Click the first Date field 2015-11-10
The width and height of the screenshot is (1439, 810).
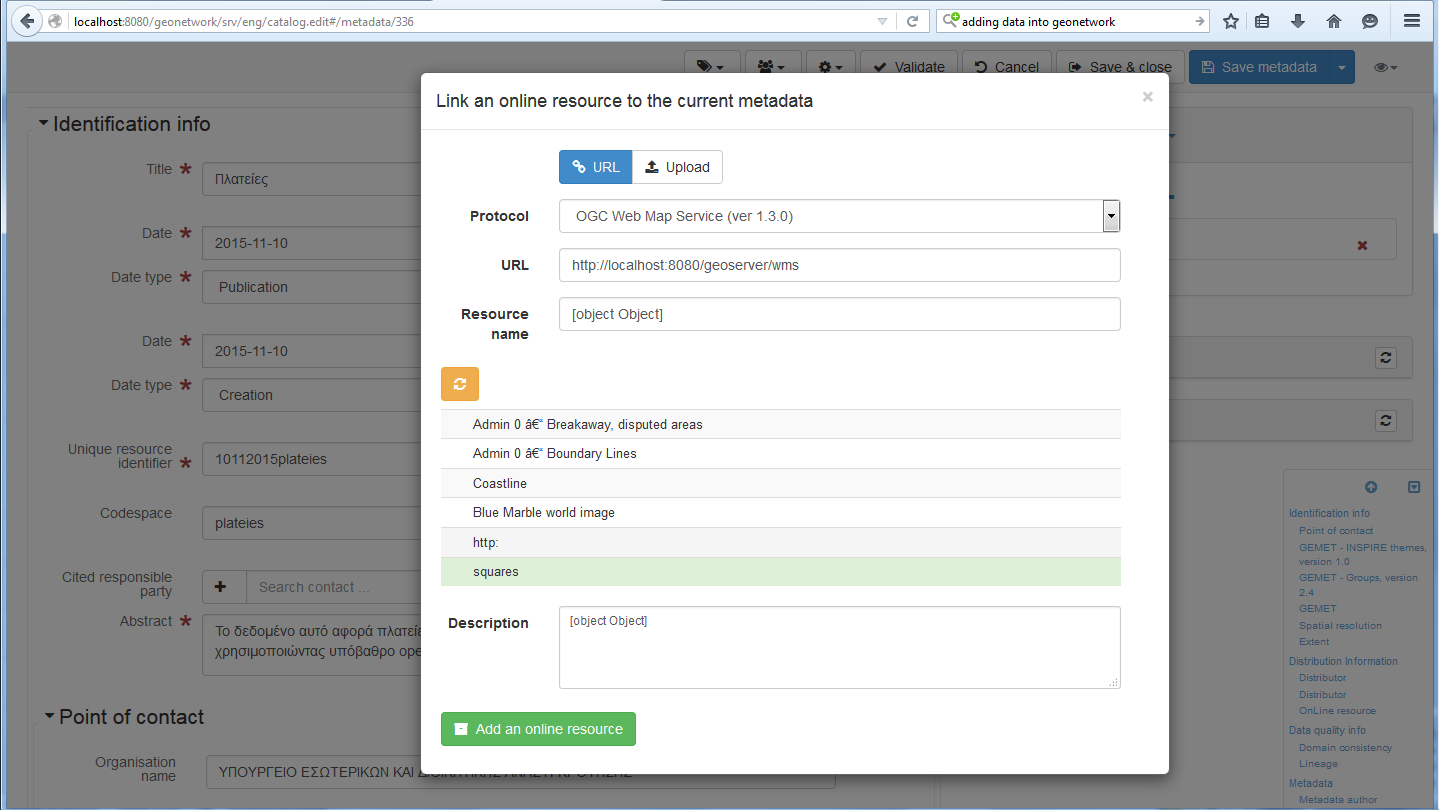(312, 243)
